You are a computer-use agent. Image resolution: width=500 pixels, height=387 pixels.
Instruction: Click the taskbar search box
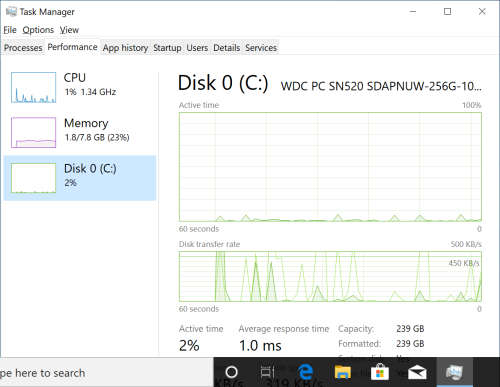coord(107,373)
